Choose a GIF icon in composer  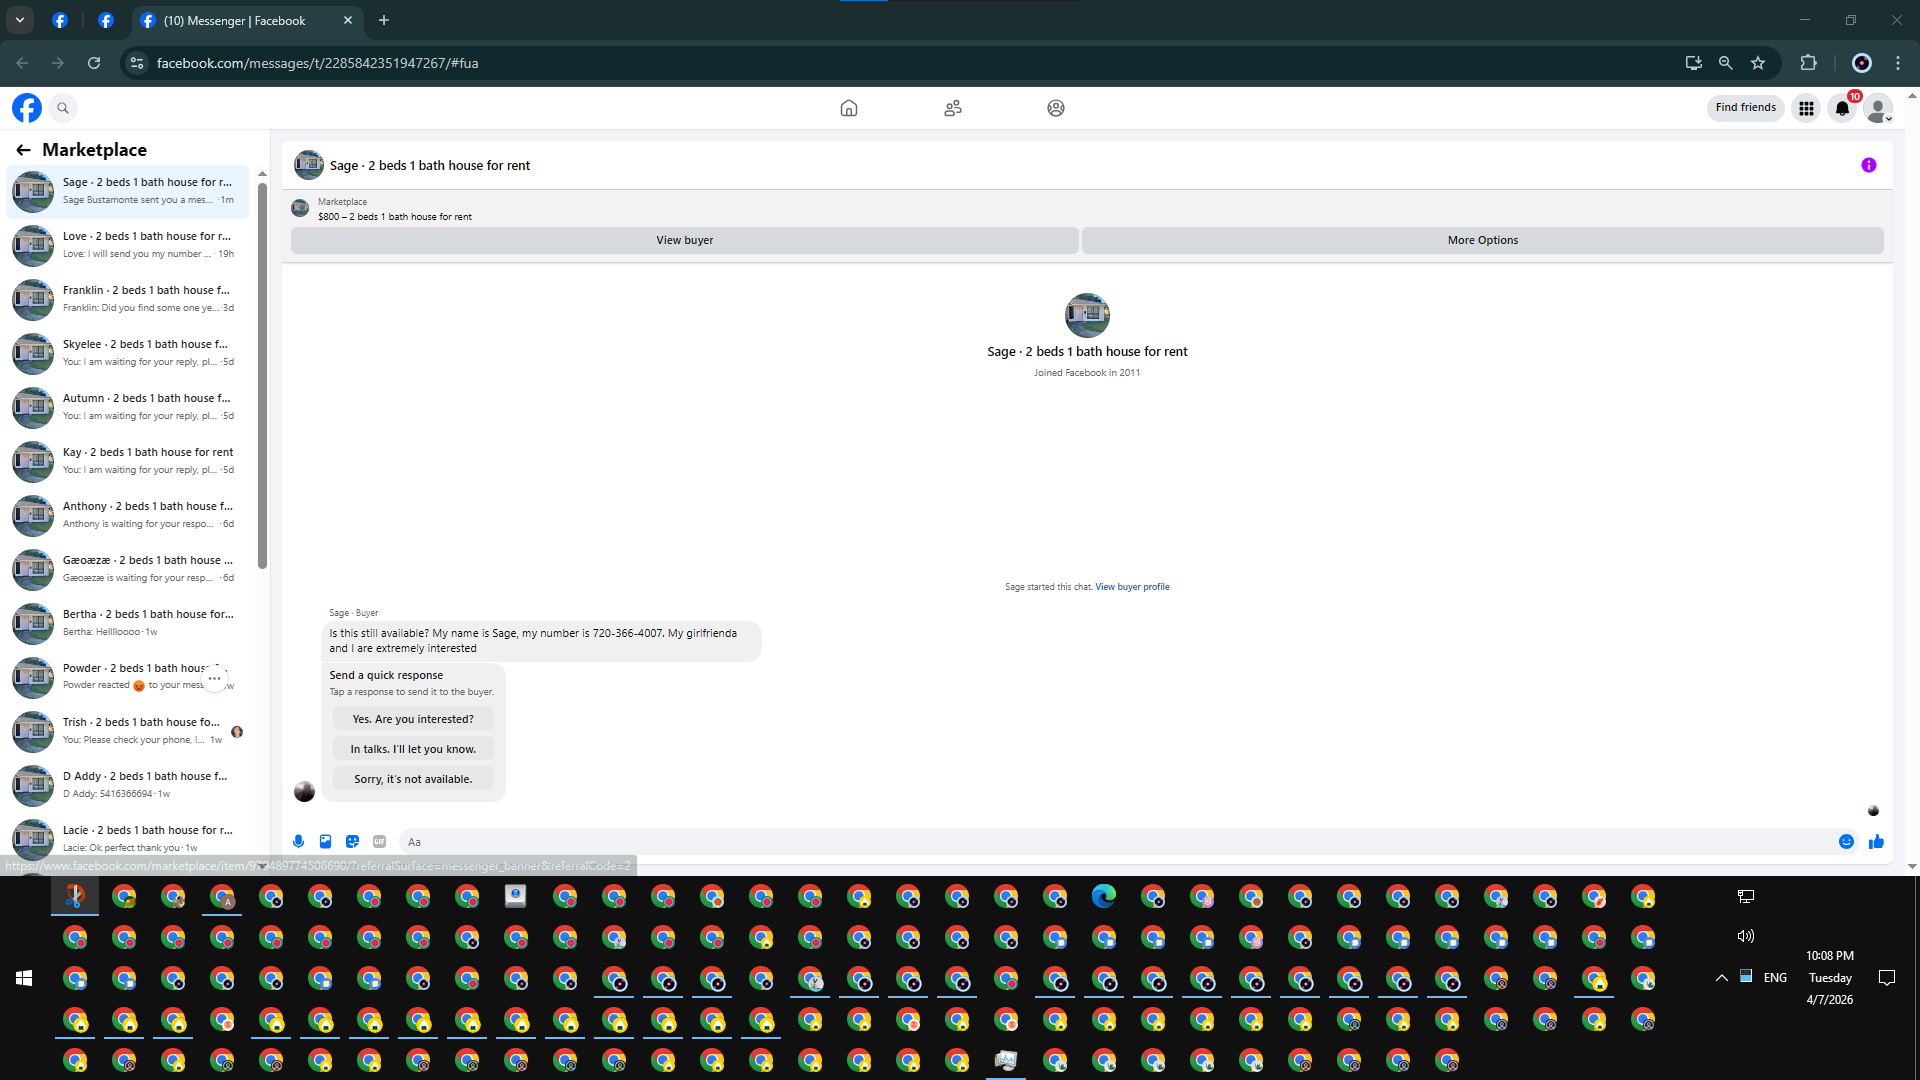point(379,842)
